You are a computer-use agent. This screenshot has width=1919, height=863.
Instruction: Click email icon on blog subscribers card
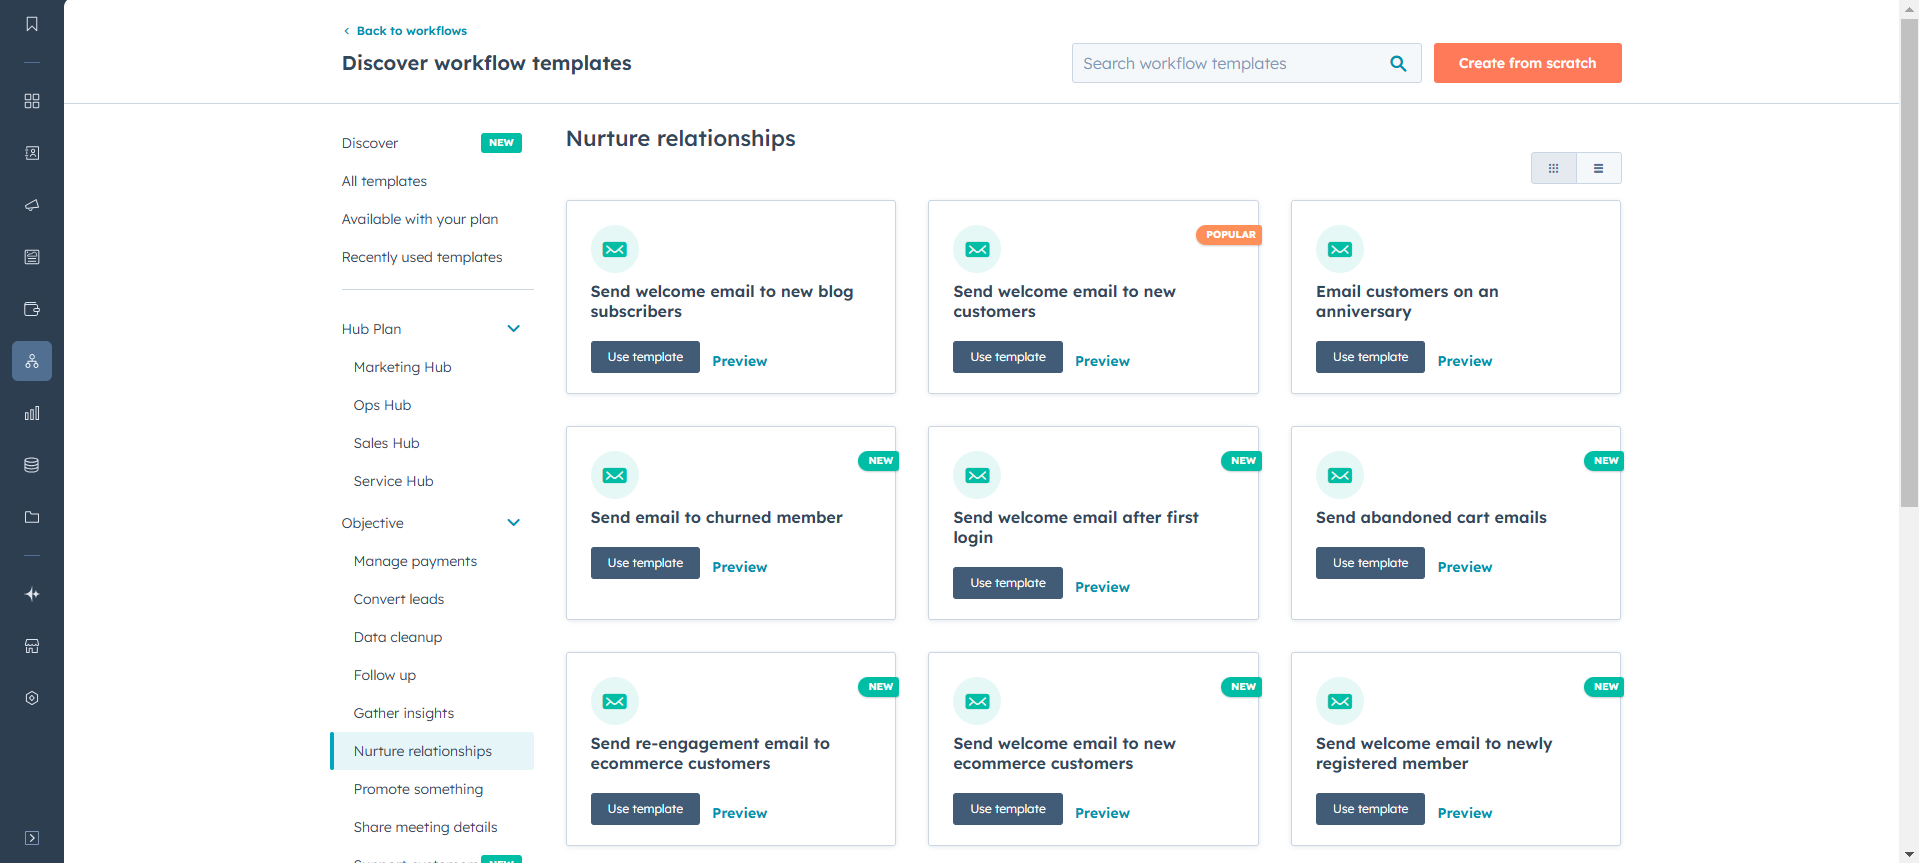click(x=615, y=249)
